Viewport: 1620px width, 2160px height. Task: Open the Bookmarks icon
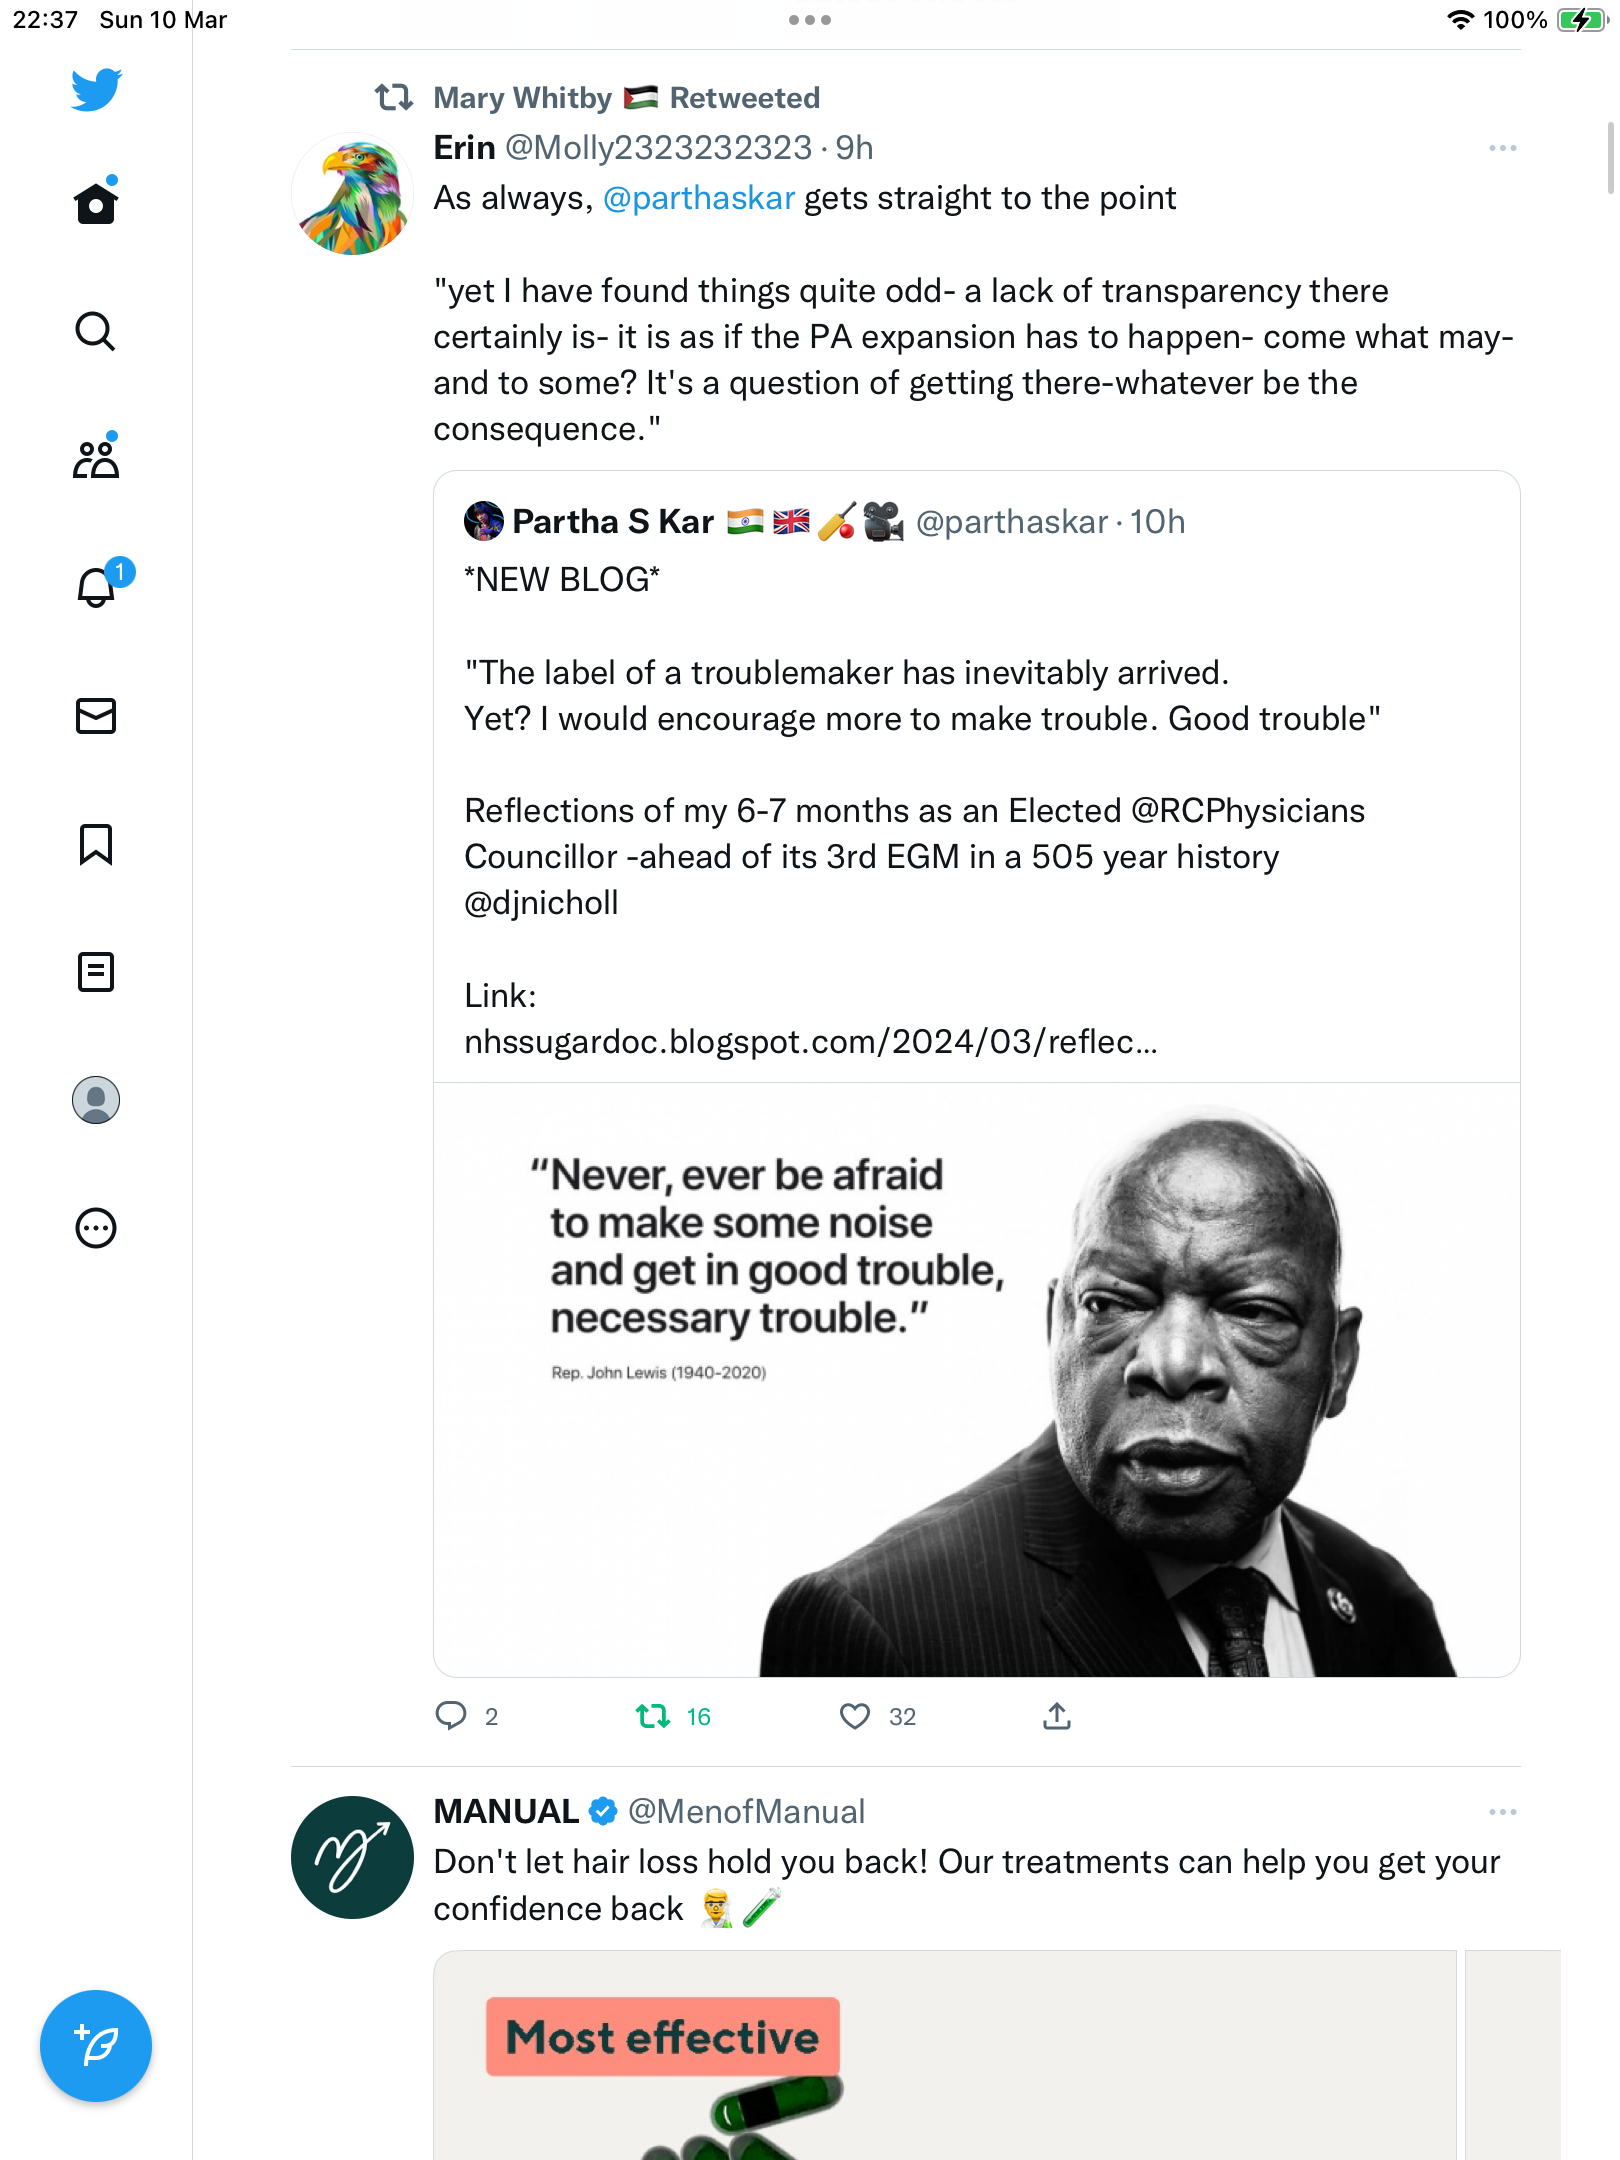[96, 844]
